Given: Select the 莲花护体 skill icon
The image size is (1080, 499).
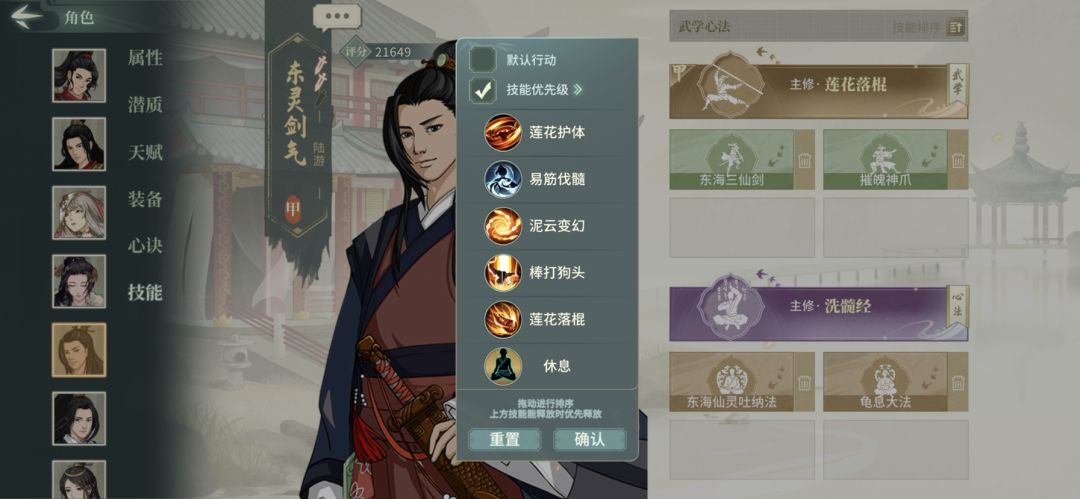Looking at the screenshot, I should [x=503, y=132].
